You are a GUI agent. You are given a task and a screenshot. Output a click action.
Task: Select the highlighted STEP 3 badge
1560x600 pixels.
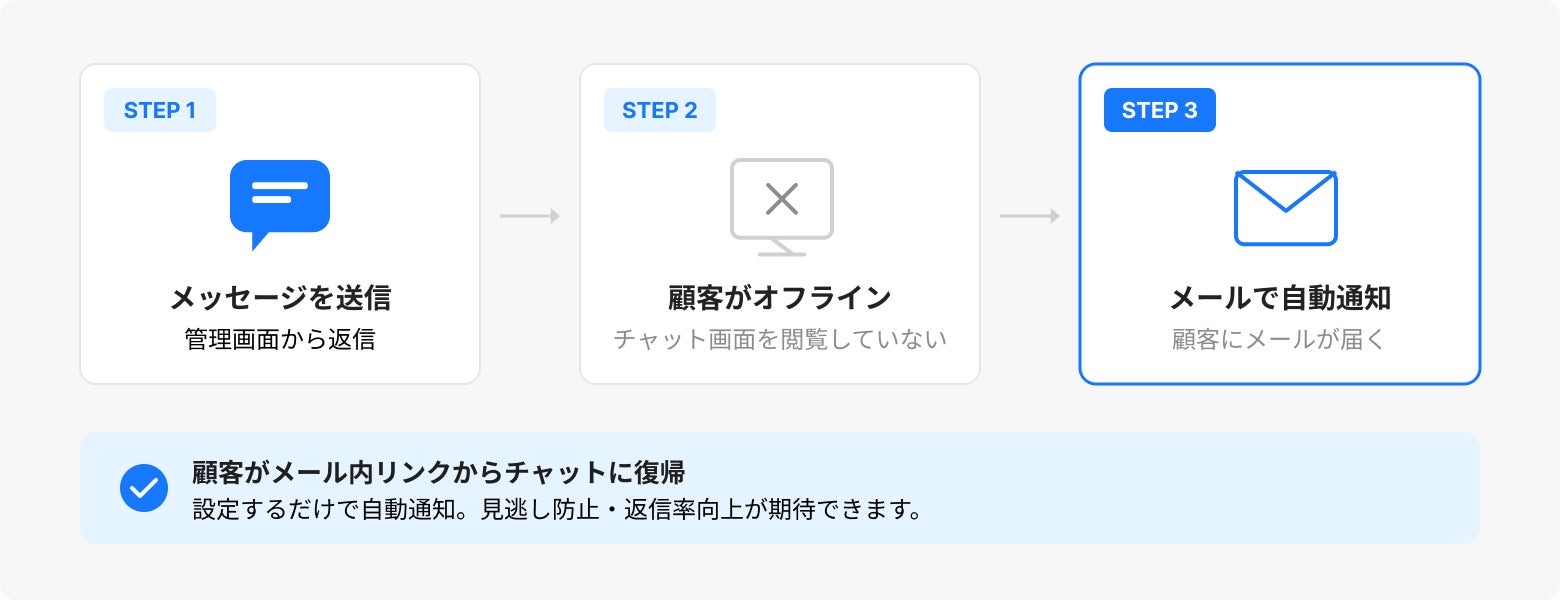point(1160,110)
